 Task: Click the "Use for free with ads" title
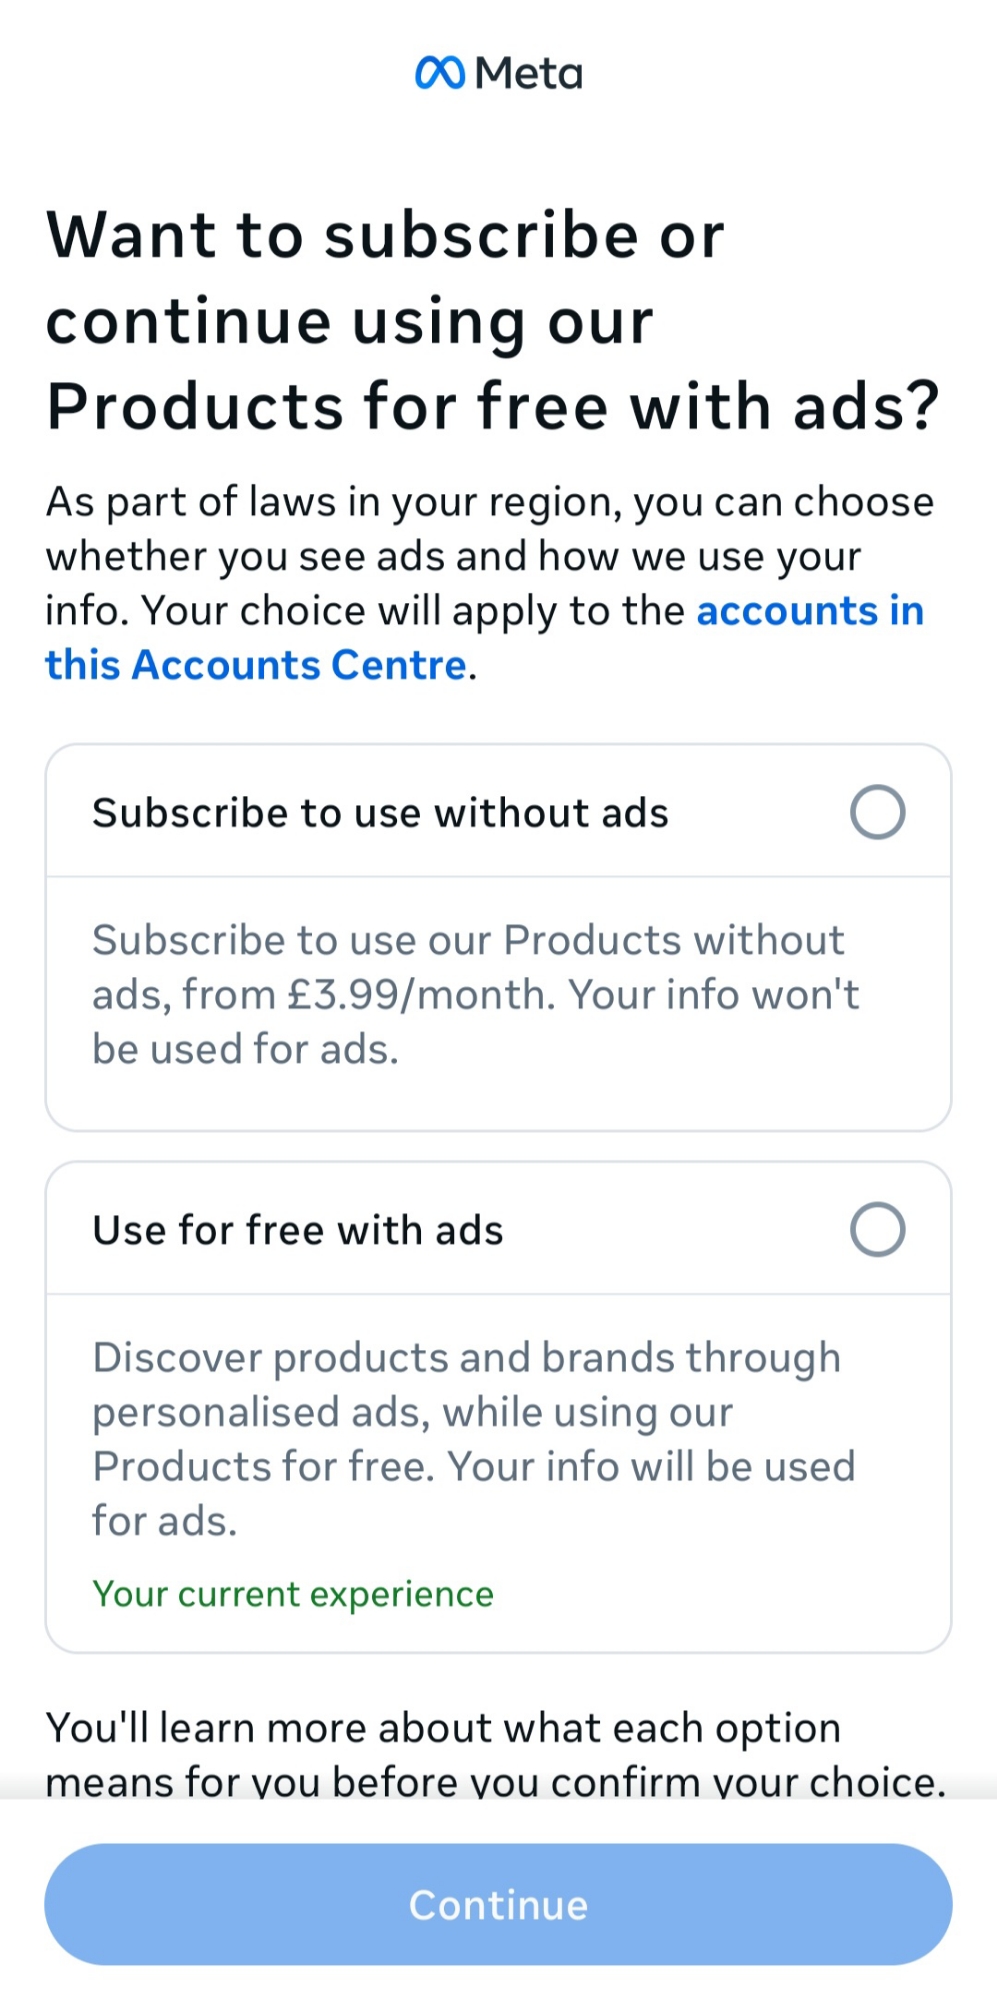298,1230
